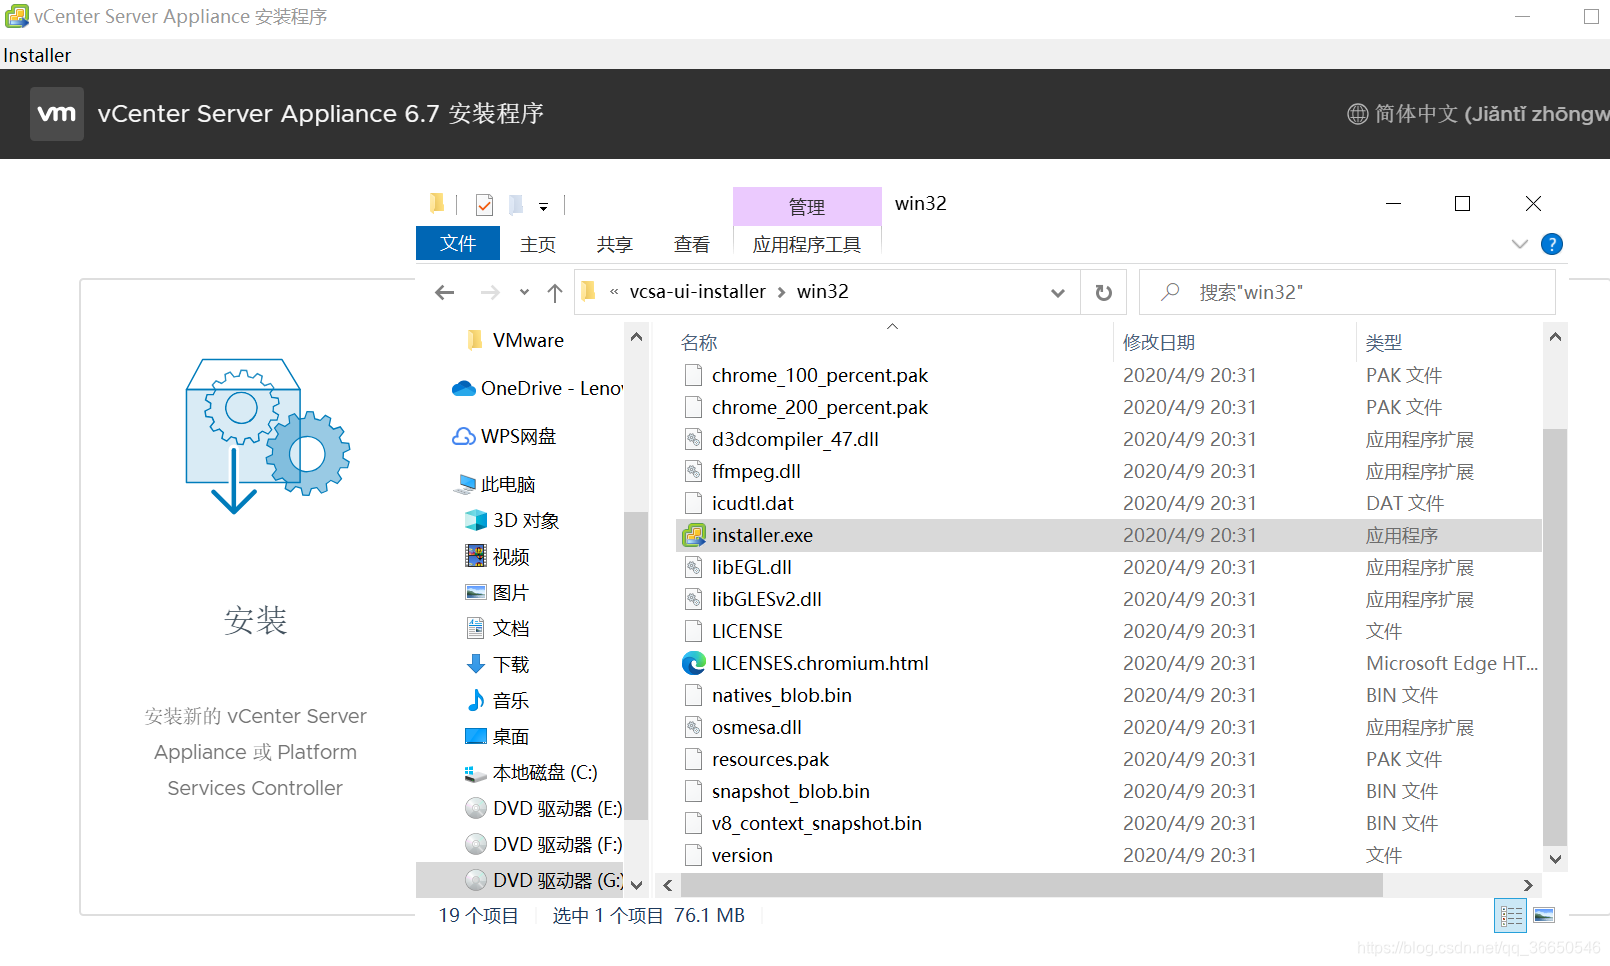Image resolution: width=1610 pixels, height=966 pixels.
Task: Open the 应用程序工具 ribbon tab
Action: click(x=807, y=244)
